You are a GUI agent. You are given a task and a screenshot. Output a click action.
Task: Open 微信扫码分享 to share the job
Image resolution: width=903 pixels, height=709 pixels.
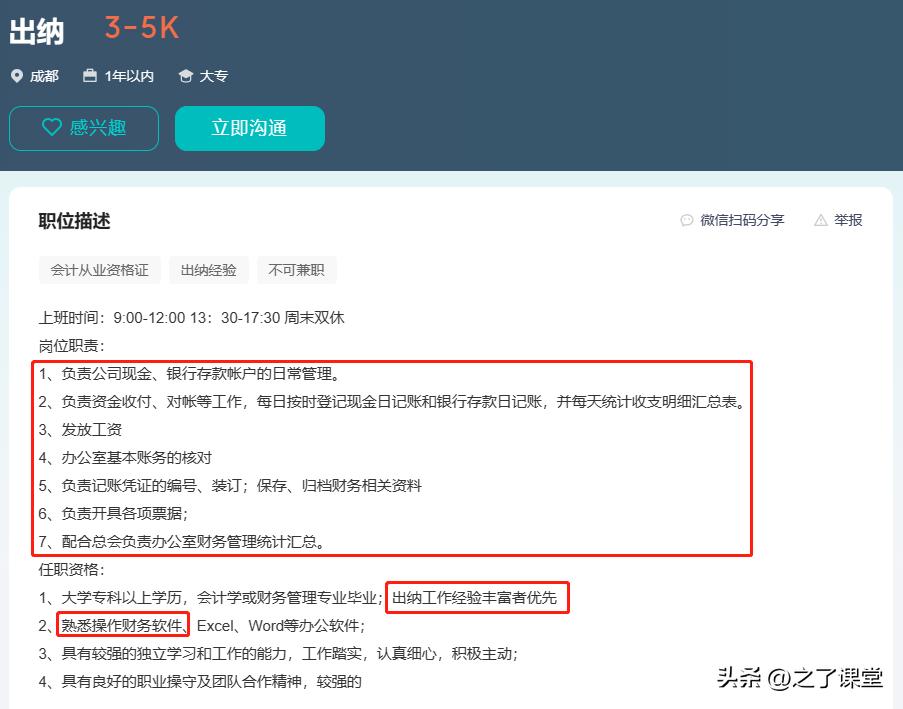pyautogui.click(x=742, y=220)
